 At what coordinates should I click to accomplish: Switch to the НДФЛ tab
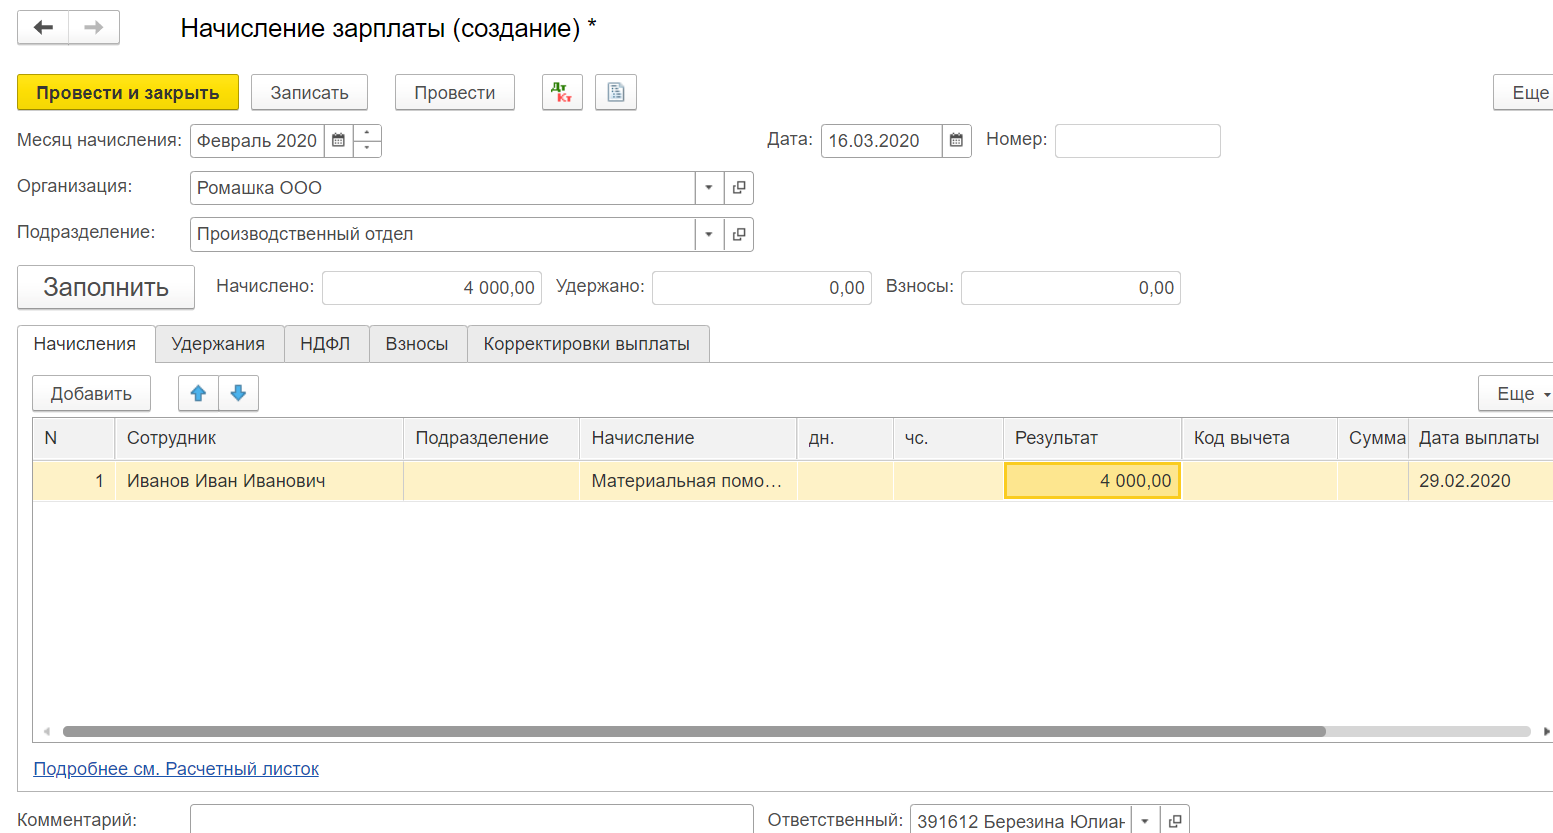pyautogui.click(x=325, y=344)
